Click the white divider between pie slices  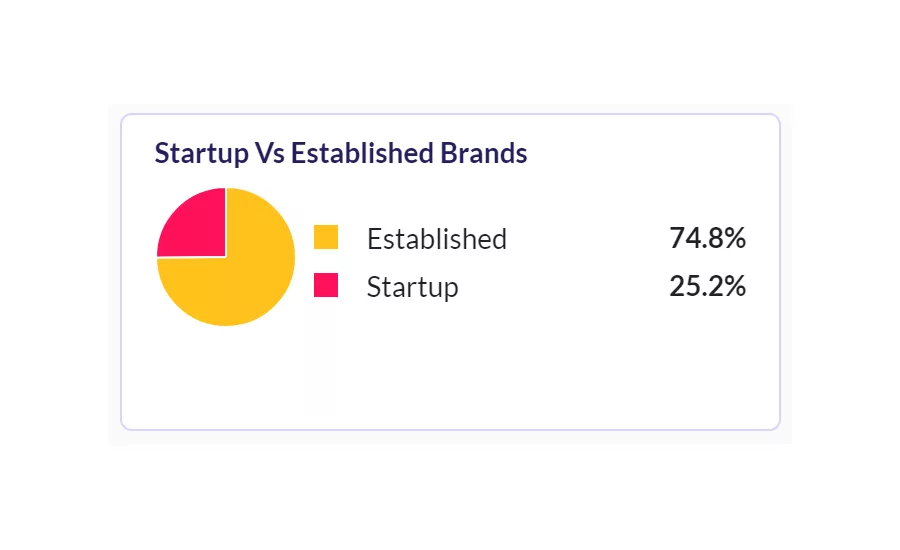point(226,222)
